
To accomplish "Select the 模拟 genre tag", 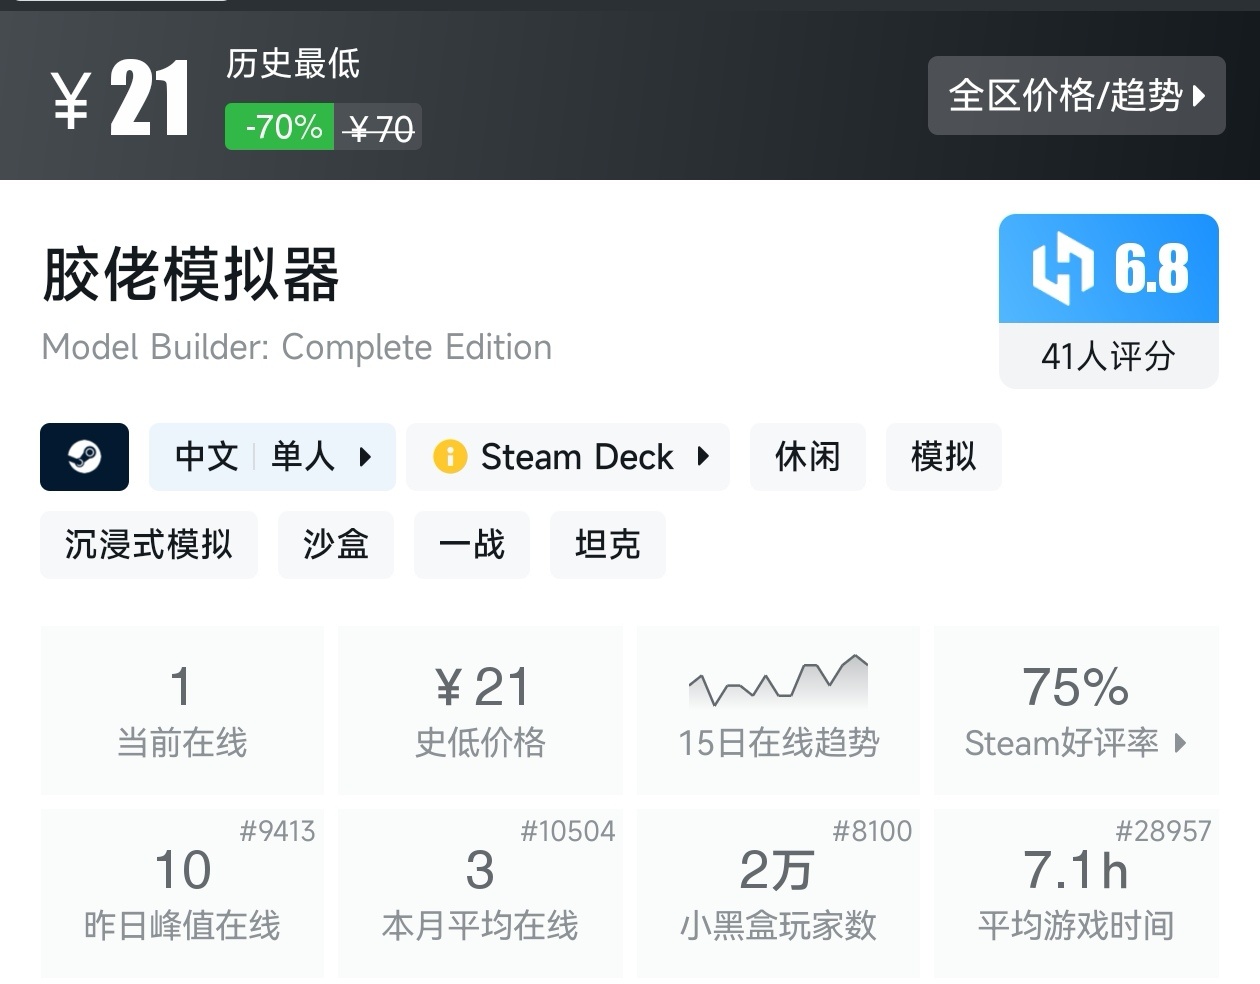I will [x=943, y=457].
